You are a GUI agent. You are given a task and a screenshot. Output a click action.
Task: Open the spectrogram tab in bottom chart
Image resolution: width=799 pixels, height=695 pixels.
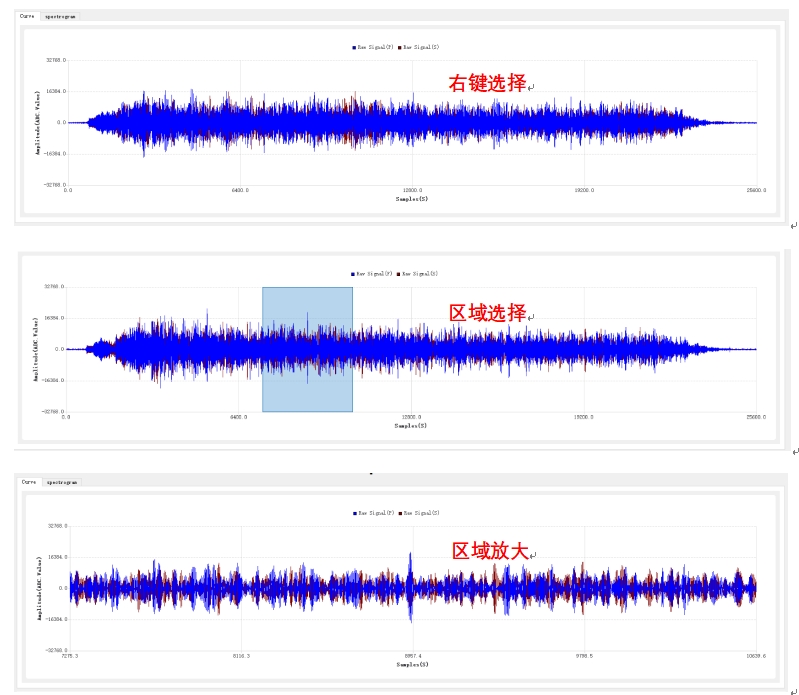pos(62,482)
